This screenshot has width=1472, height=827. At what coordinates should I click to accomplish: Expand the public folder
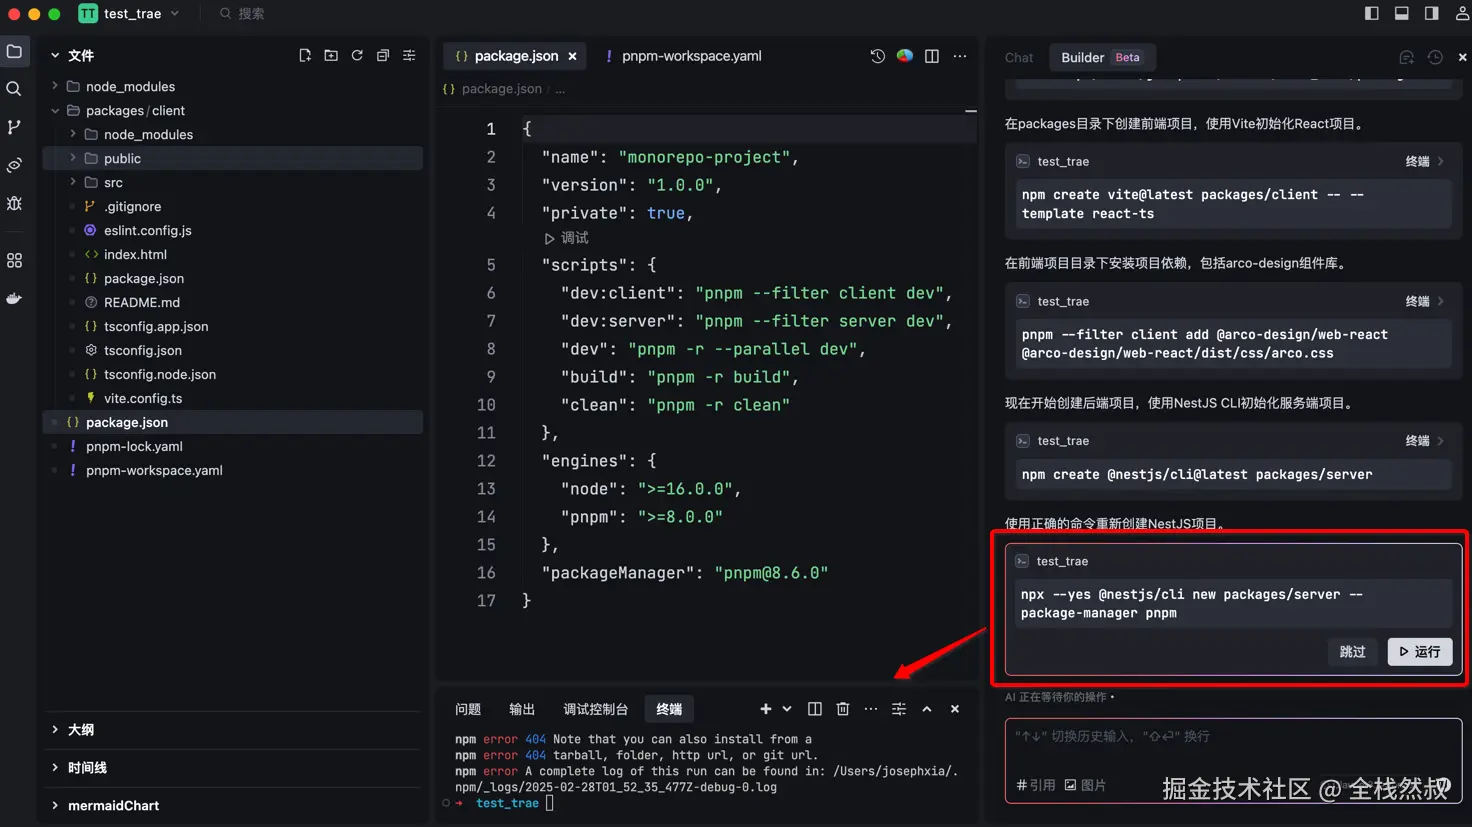(x=73, y=158)
